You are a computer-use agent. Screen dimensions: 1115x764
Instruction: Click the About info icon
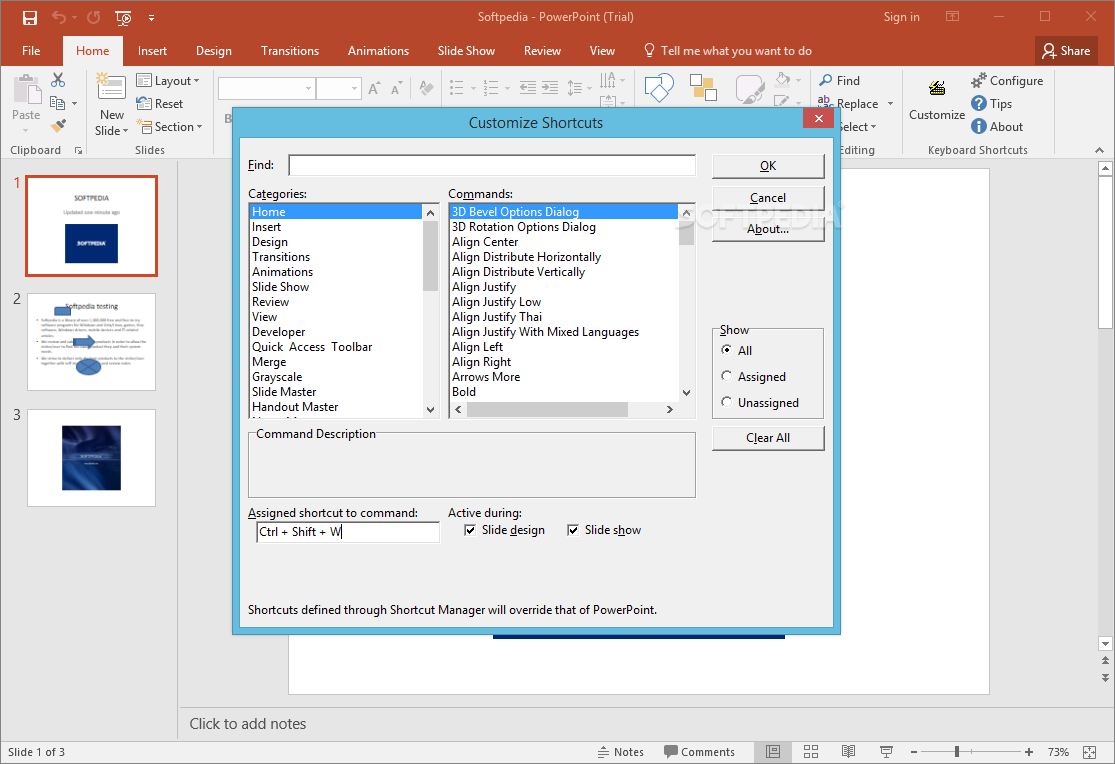click(x=979, y=126)
